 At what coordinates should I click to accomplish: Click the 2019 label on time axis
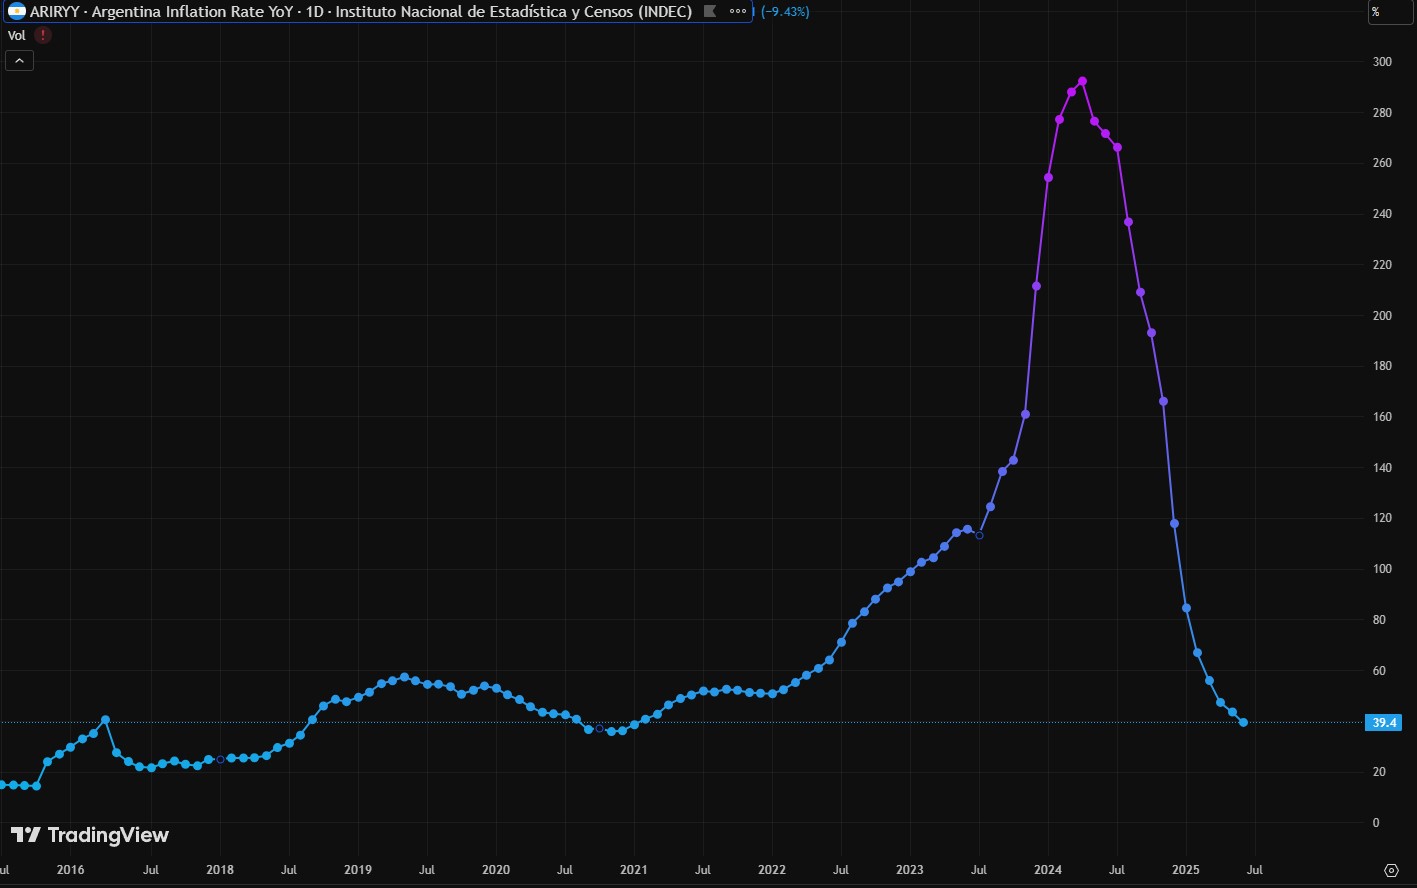tap(358, 870)
